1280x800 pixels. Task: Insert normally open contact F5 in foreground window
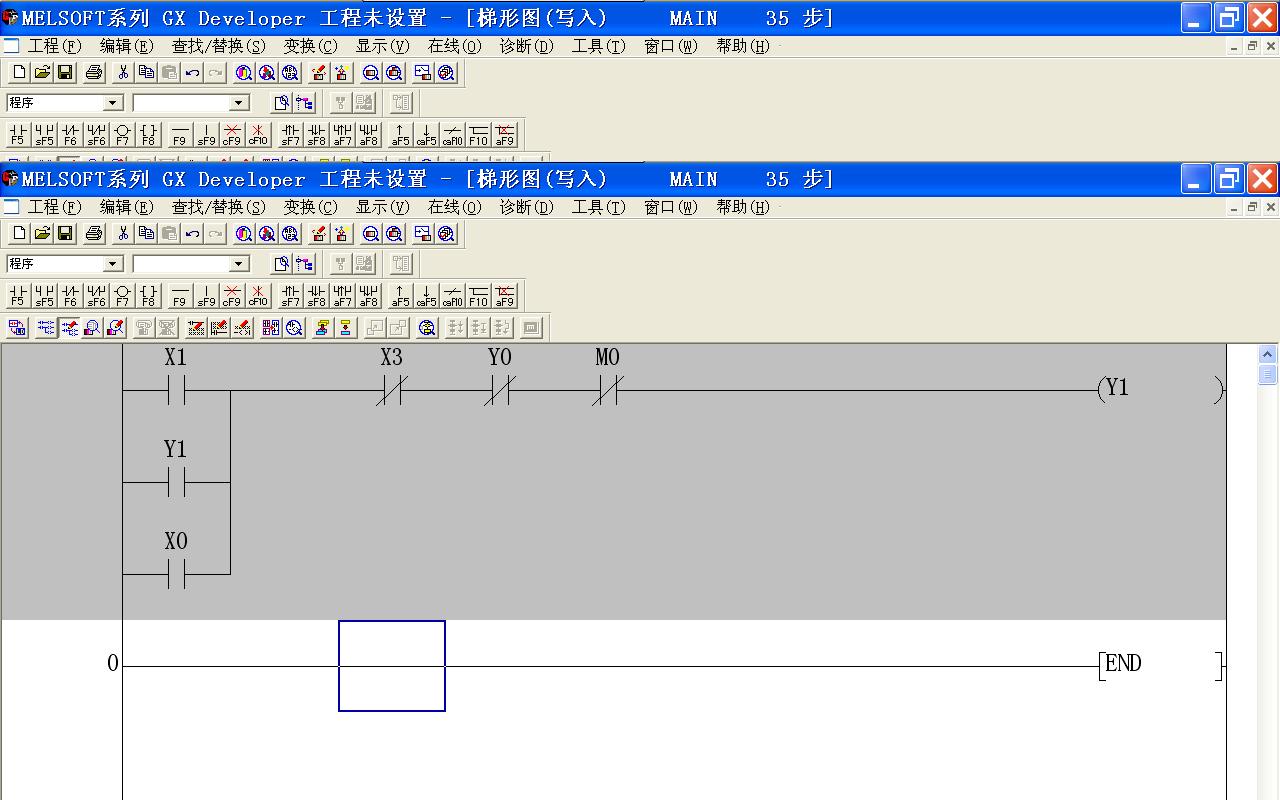pyautogui.click(x=17, y=296)
